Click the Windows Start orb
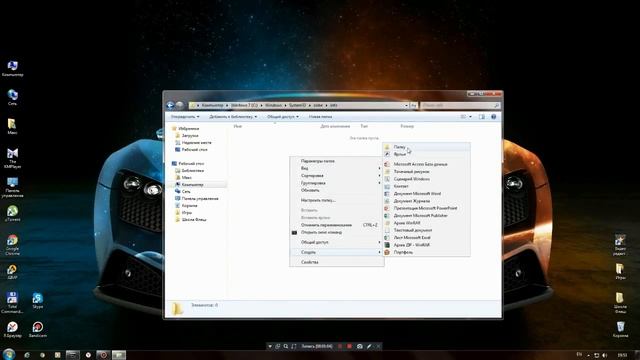 click(8, 354)
